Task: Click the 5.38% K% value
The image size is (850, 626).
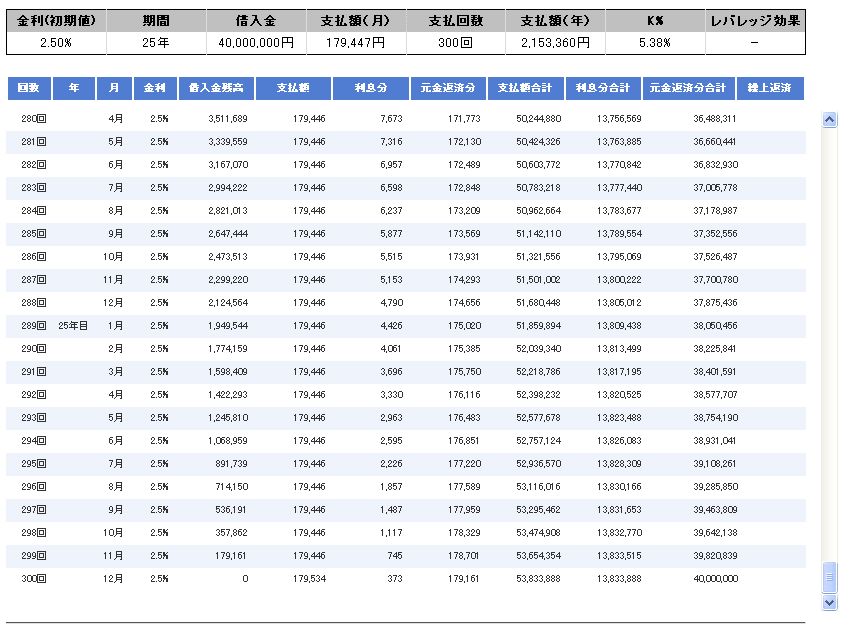Action: 654,43
